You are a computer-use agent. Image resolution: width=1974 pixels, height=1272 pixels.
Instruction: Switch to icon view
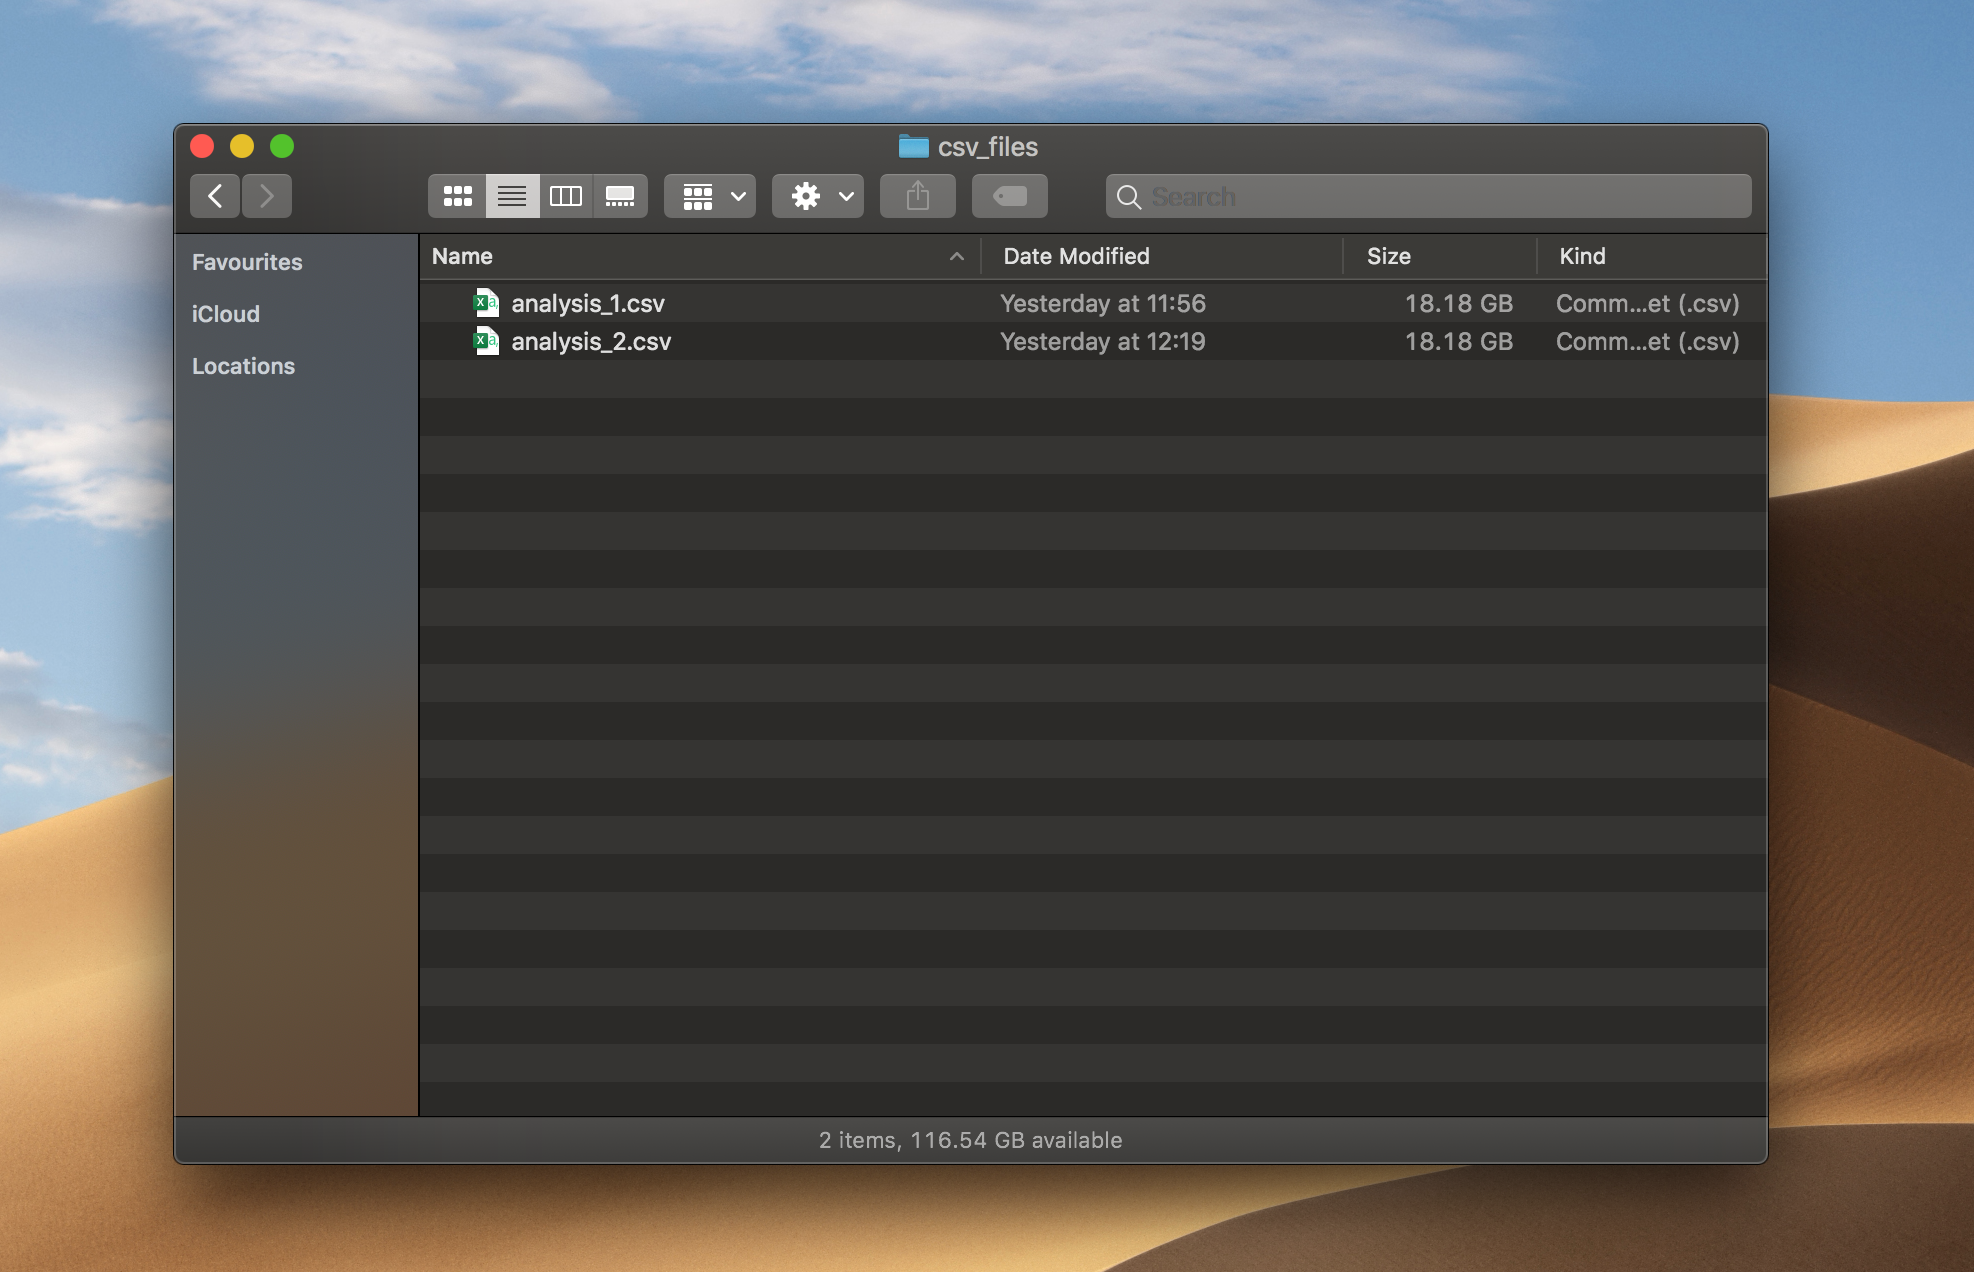(458, 196)
